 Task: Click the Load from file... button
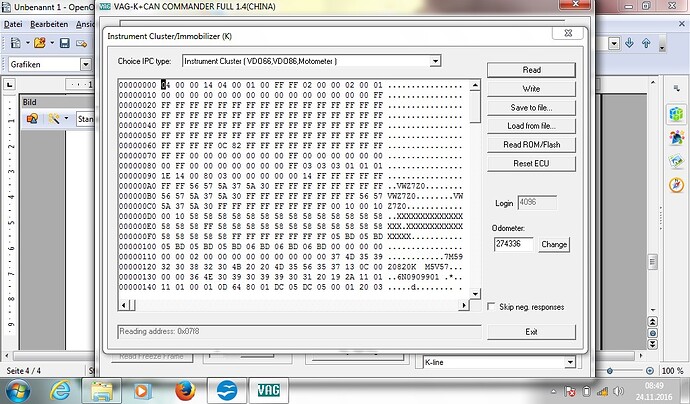(531, 126)
